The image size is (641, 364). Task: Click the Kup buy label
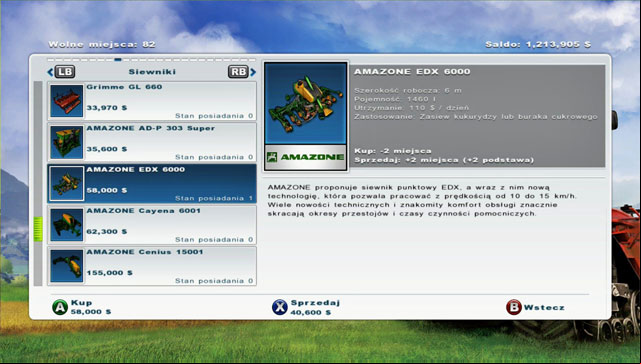(x=81, y=303)
